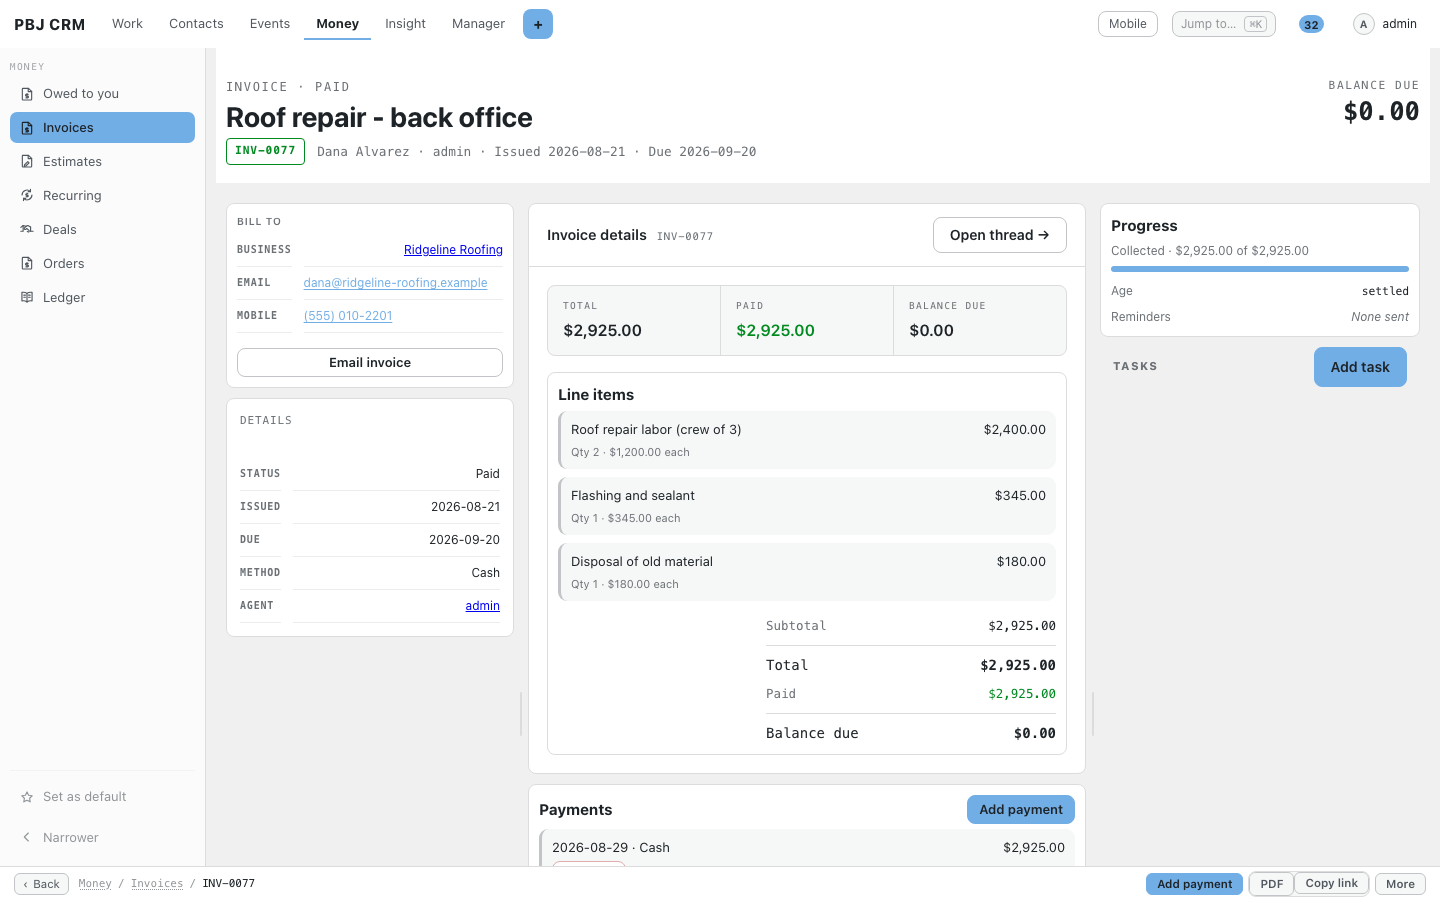Click the Narrower sidebar label
The width and height of the screenshot is (1440, 900).
71,838
